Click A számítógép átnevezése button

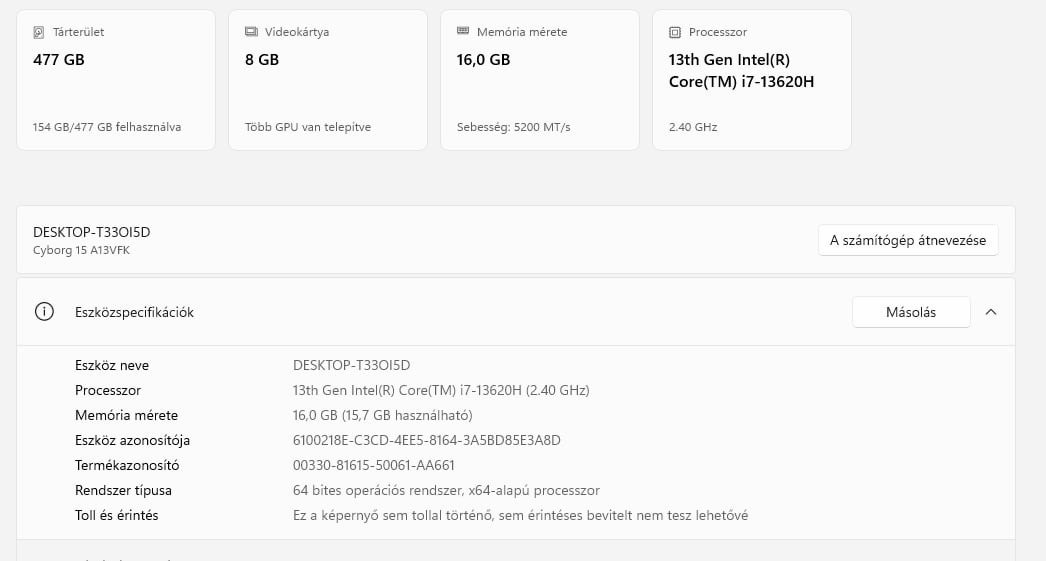908,240
